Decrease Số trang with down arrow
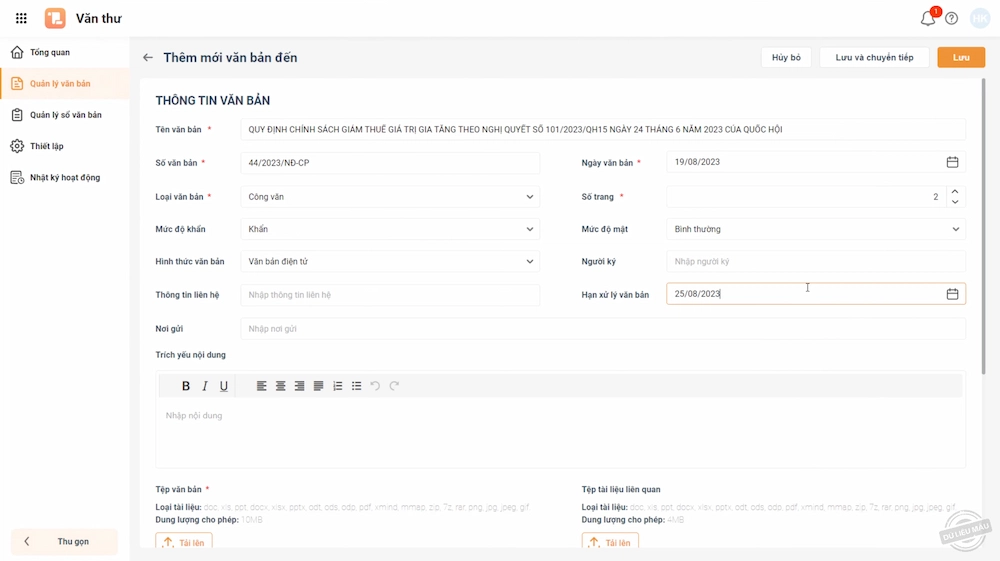 click(955, 202)
